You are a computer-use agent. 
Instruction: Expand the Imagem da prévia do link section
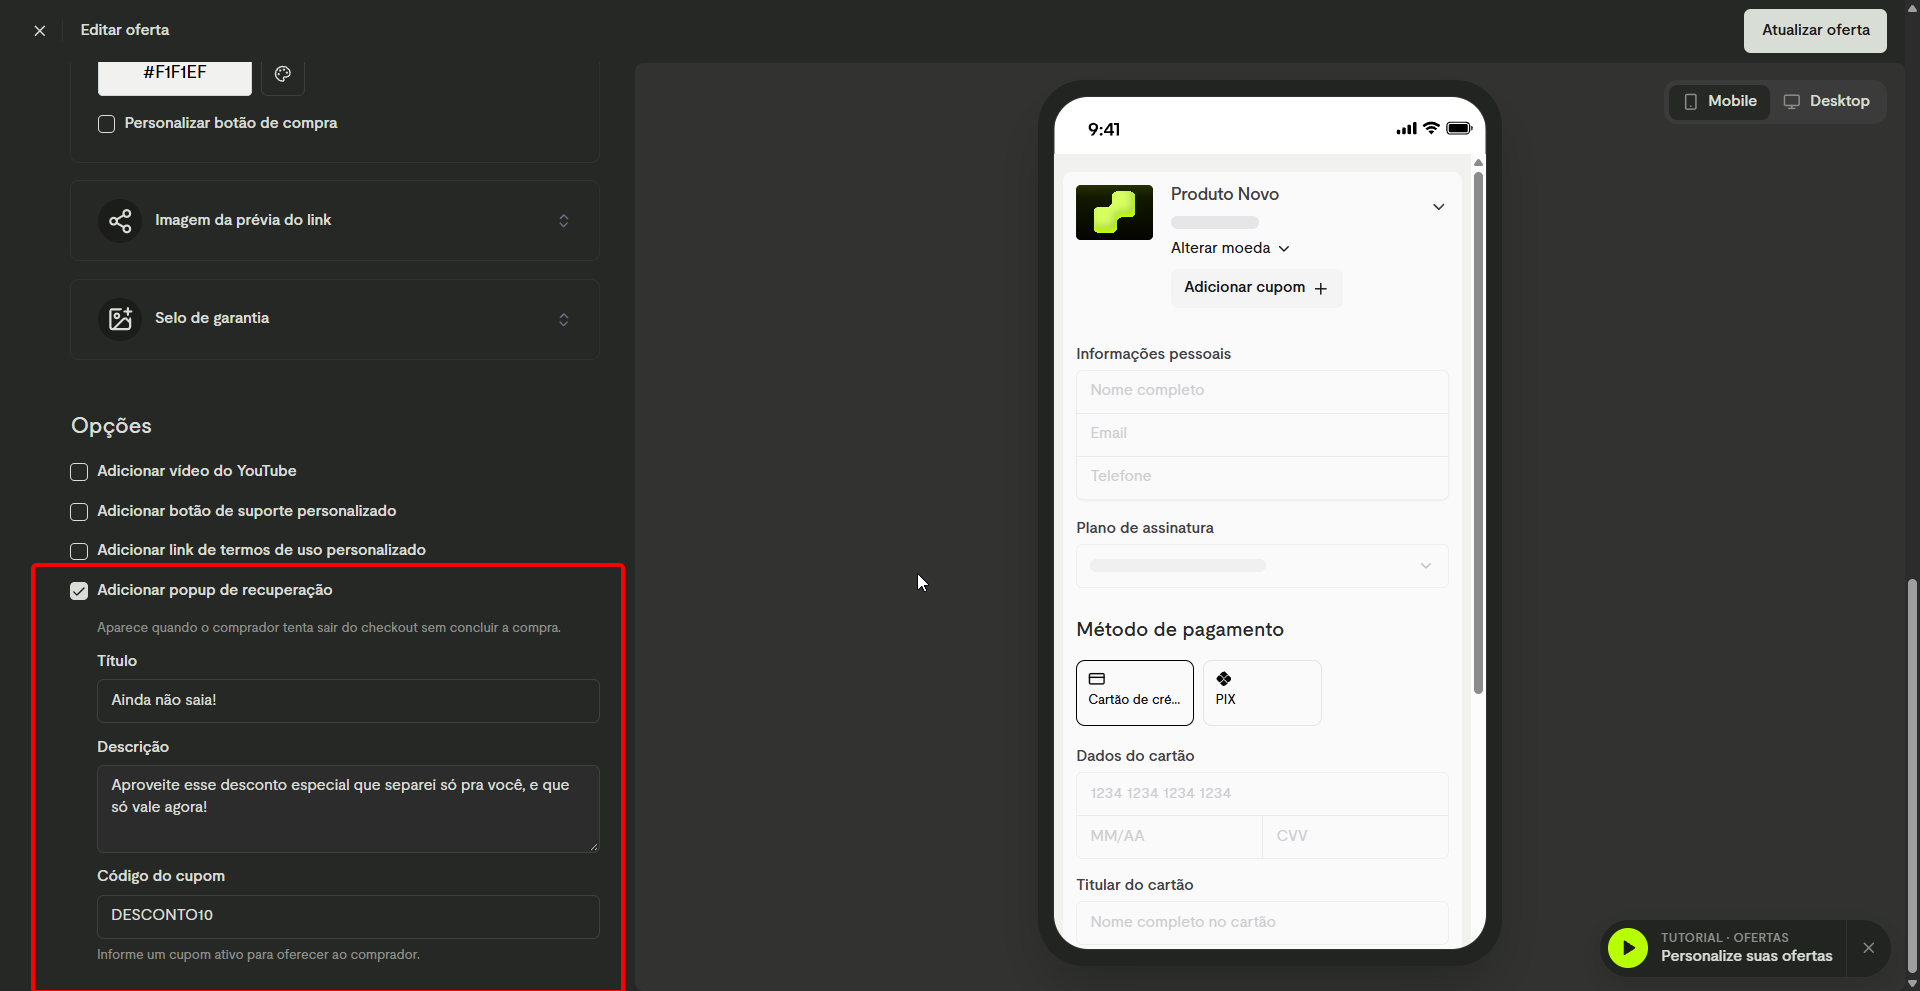pyautogui.click(x=335, y=221)
